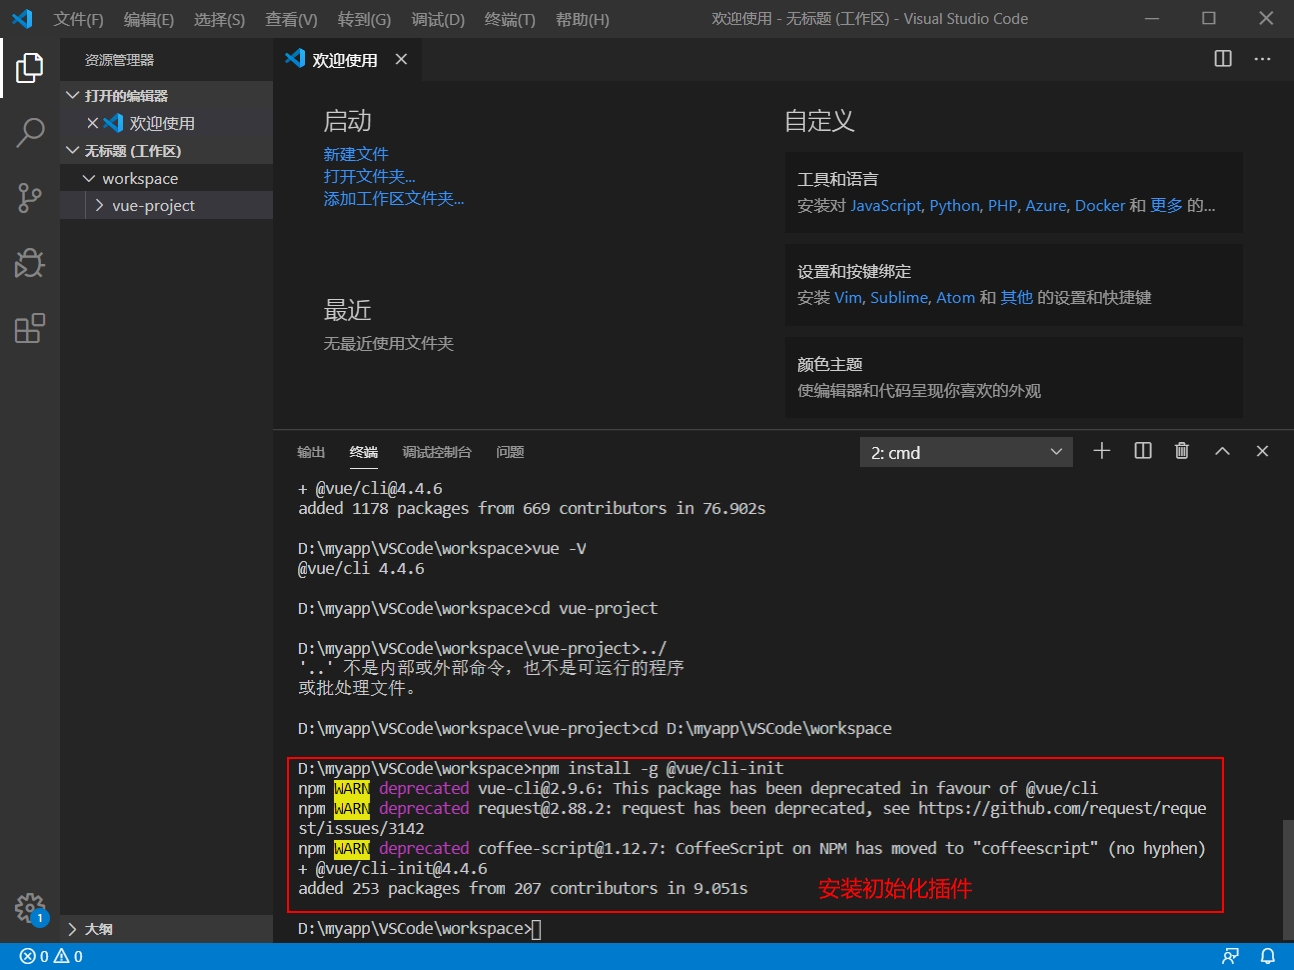Select the 欢迎使用 editor tab
Screen dimensions: 1294x970
pos(346,60)
